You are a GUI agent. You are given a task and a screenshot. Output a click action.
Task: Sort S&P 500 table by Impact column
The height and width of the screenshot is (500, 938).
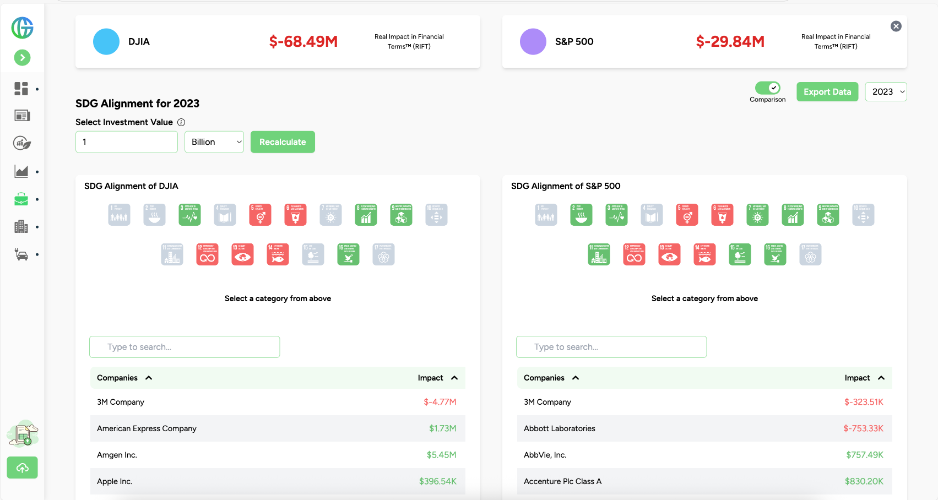coord(864,378)
